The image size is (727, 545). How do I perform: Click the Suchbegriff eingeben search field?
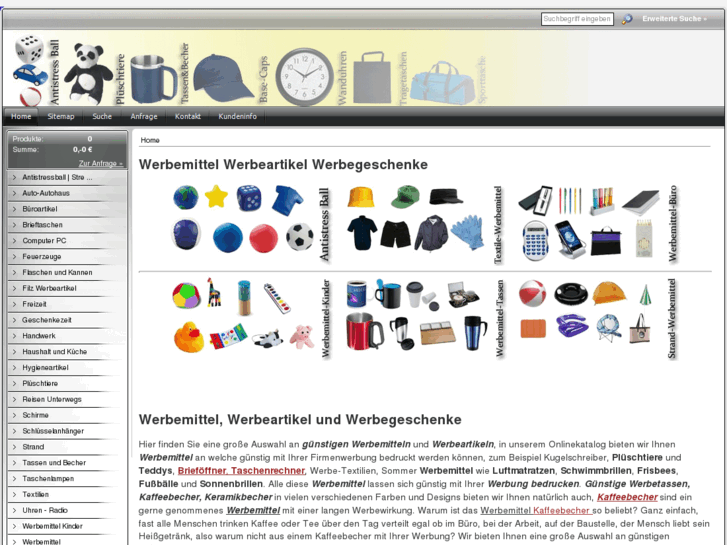click(577, 19)
